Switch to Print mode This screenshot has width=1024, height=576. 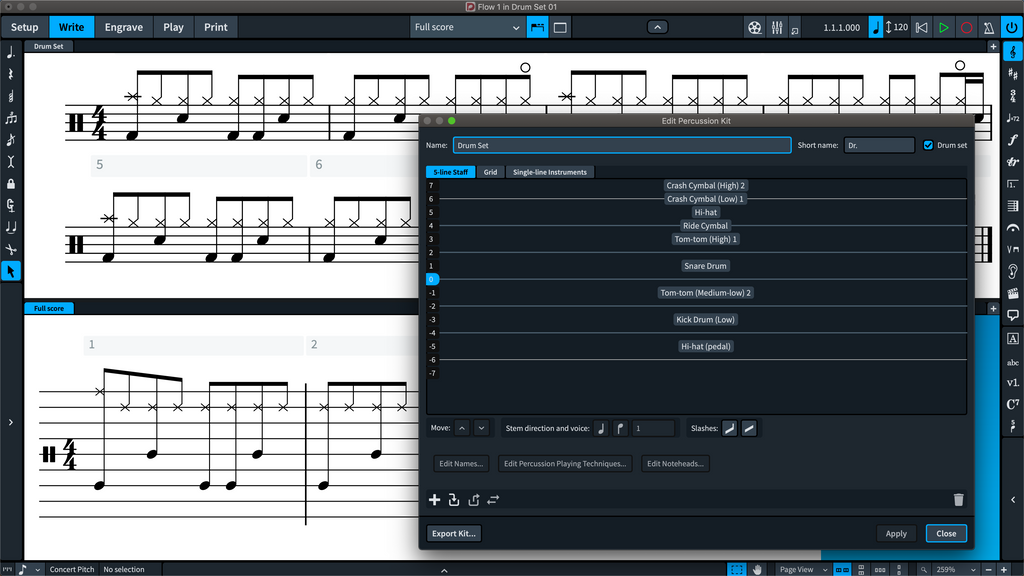(x=216, y=27)
